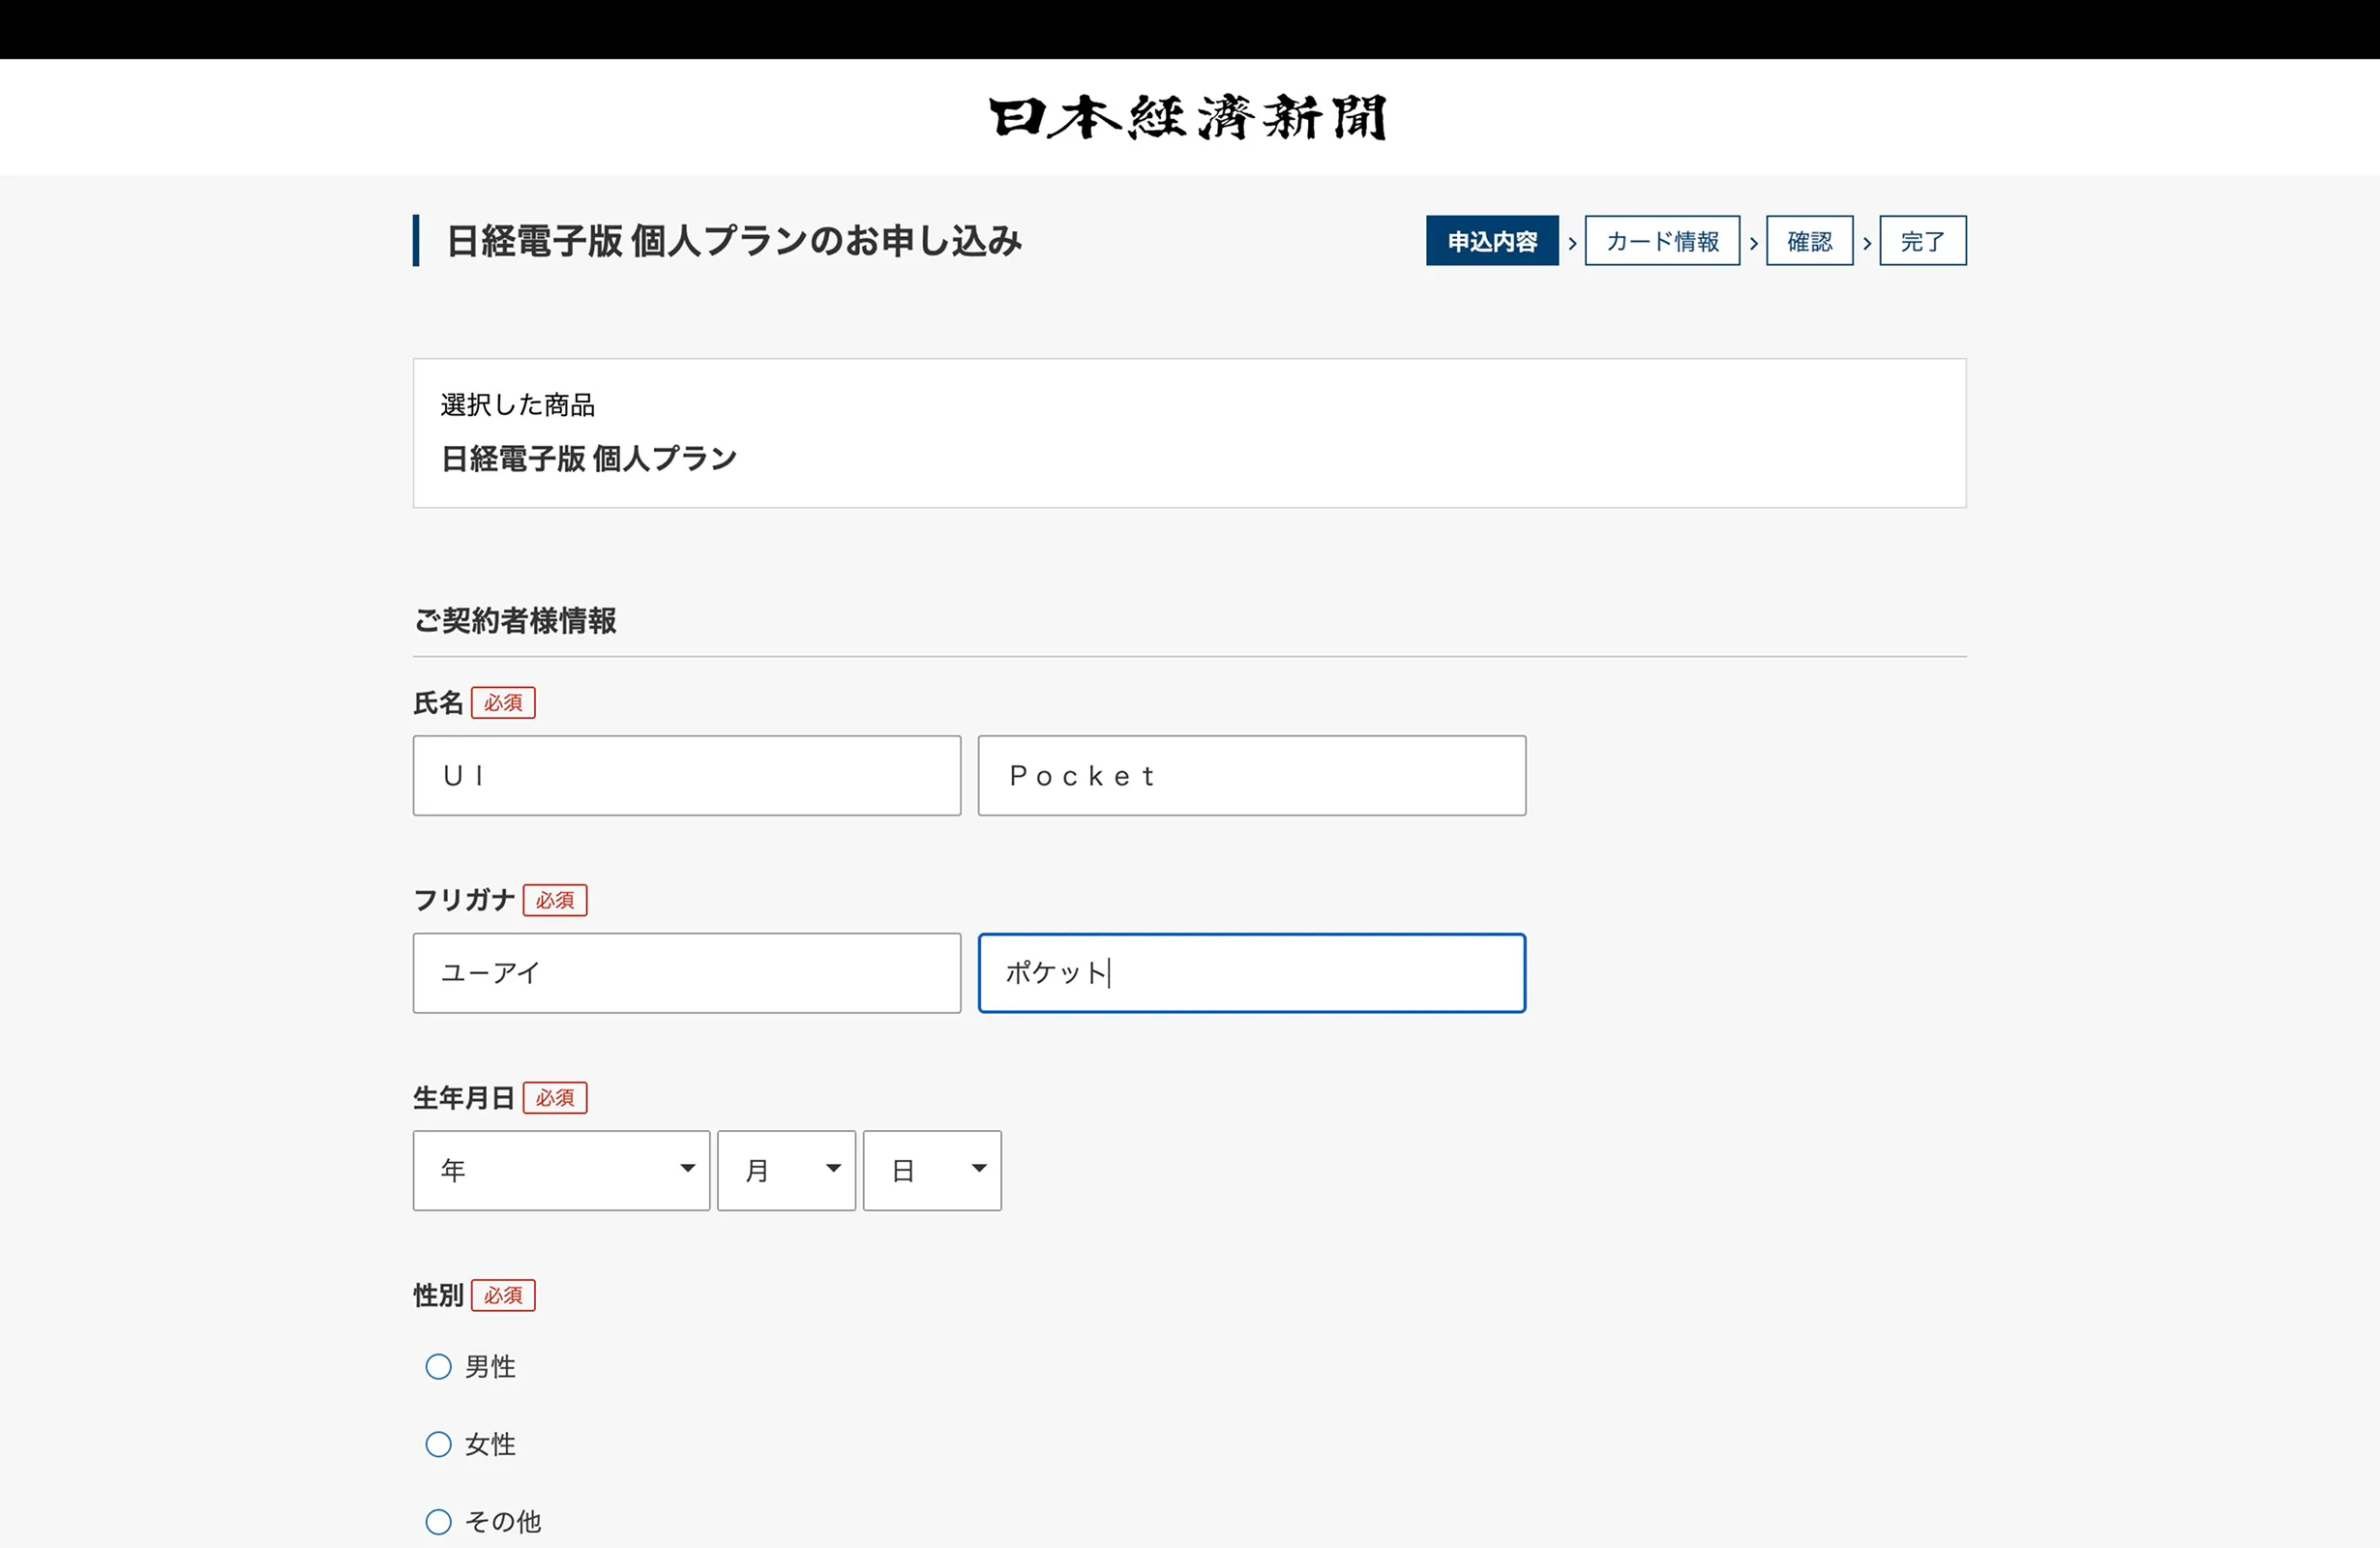Click the フリガナ field label
The width and height of the screenshot is (2380, 1548).
(464, 900)
